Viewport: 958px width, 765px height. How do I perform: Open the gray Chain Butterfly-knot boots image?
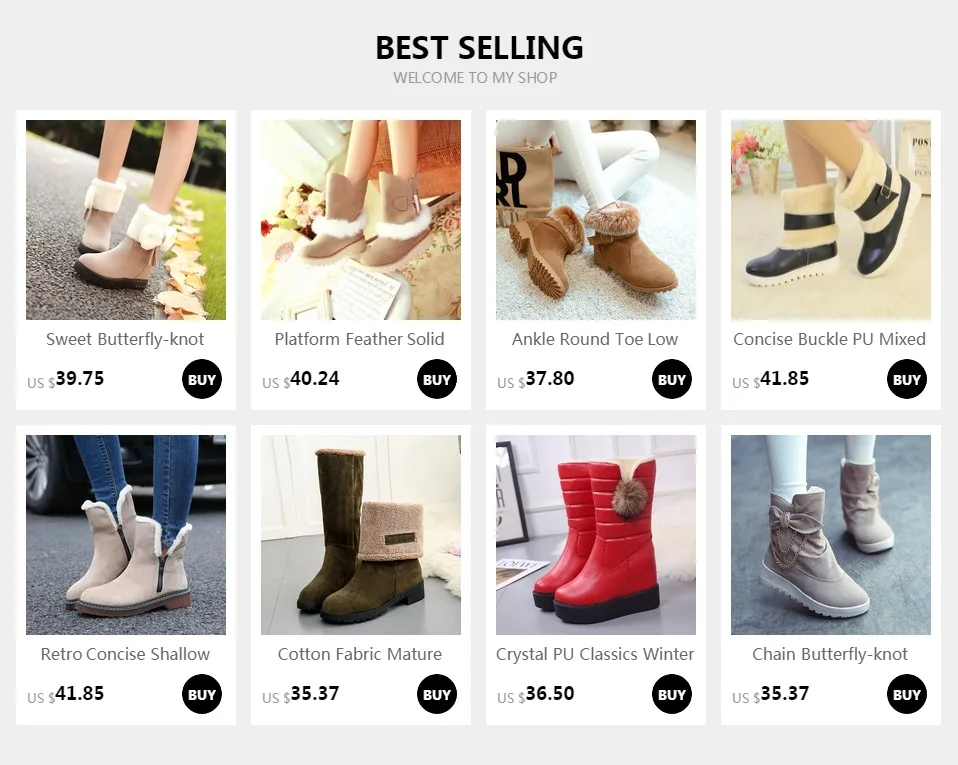pyautogui.click(x=831, y=535)
